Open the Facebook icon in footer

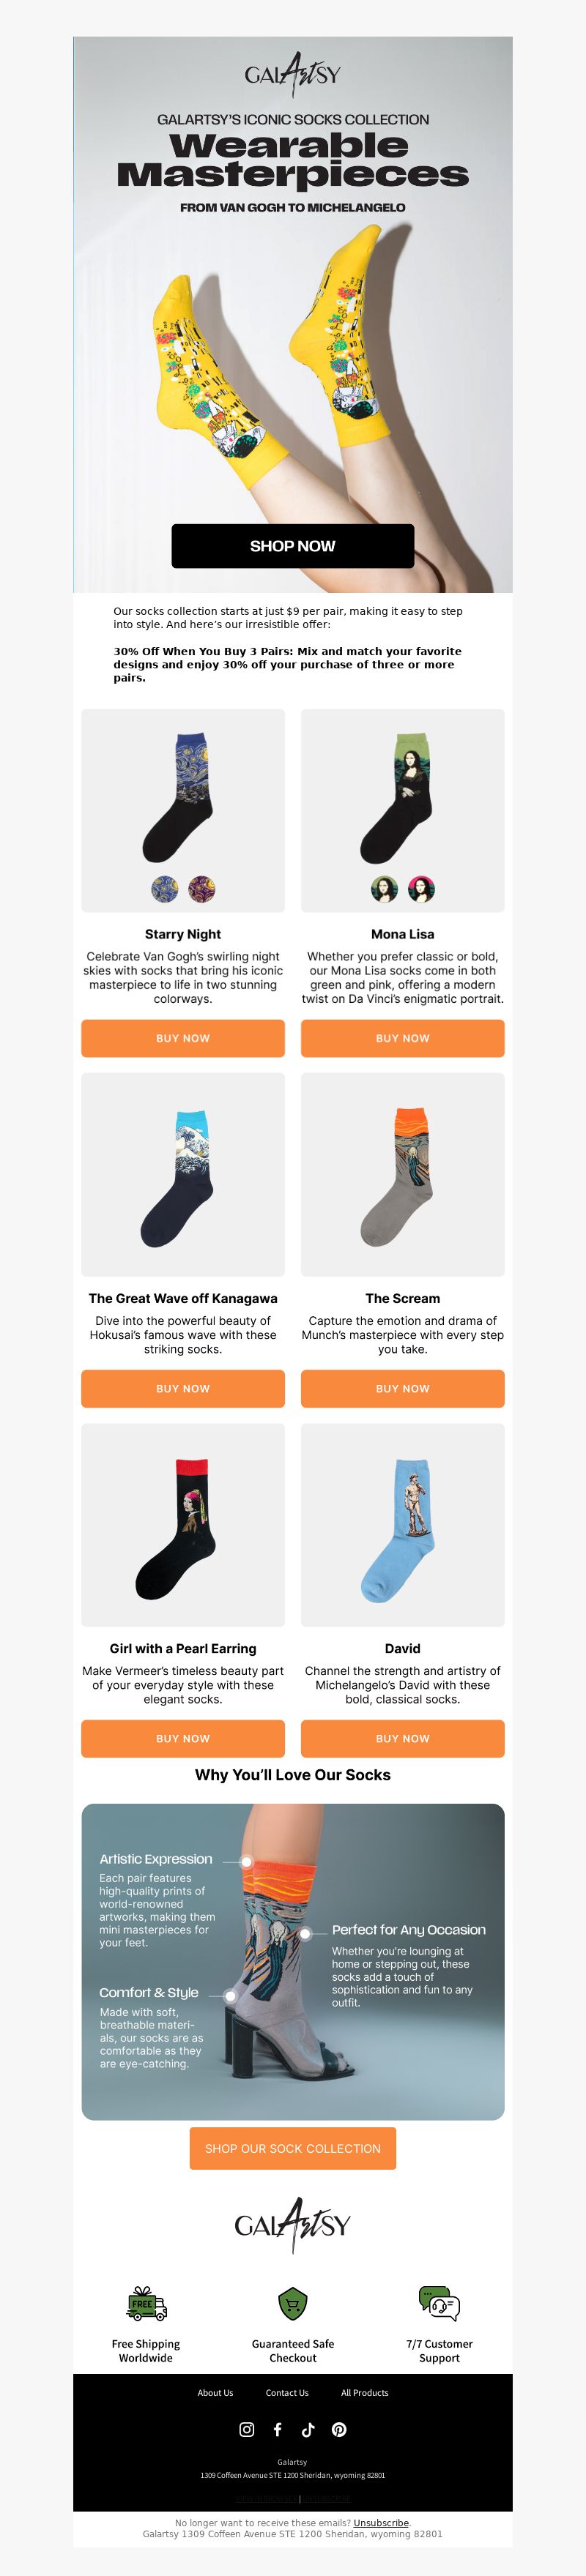pos(277,2429)
